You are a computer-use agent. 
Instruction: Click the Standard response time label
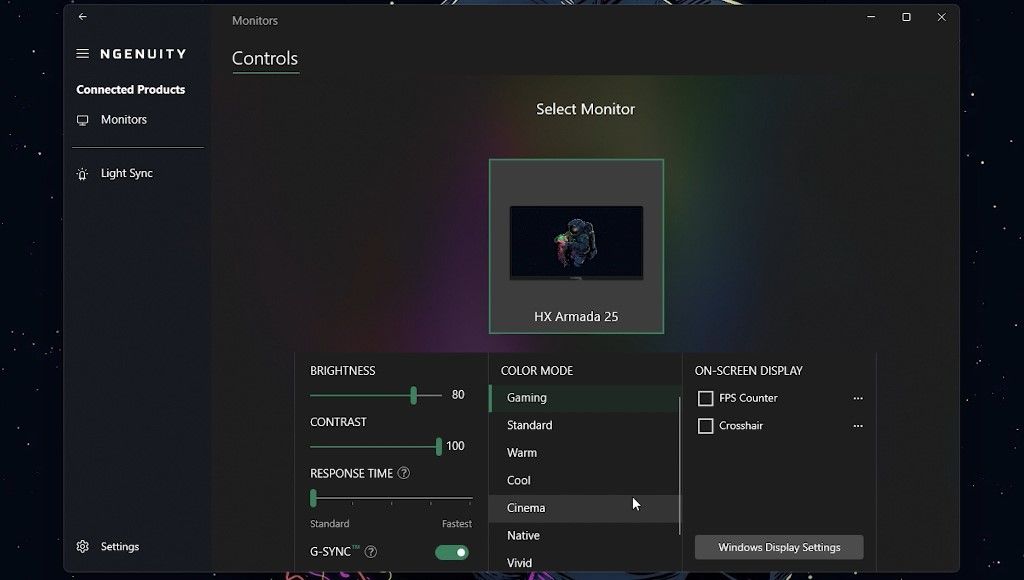click(x=330, y=524)
